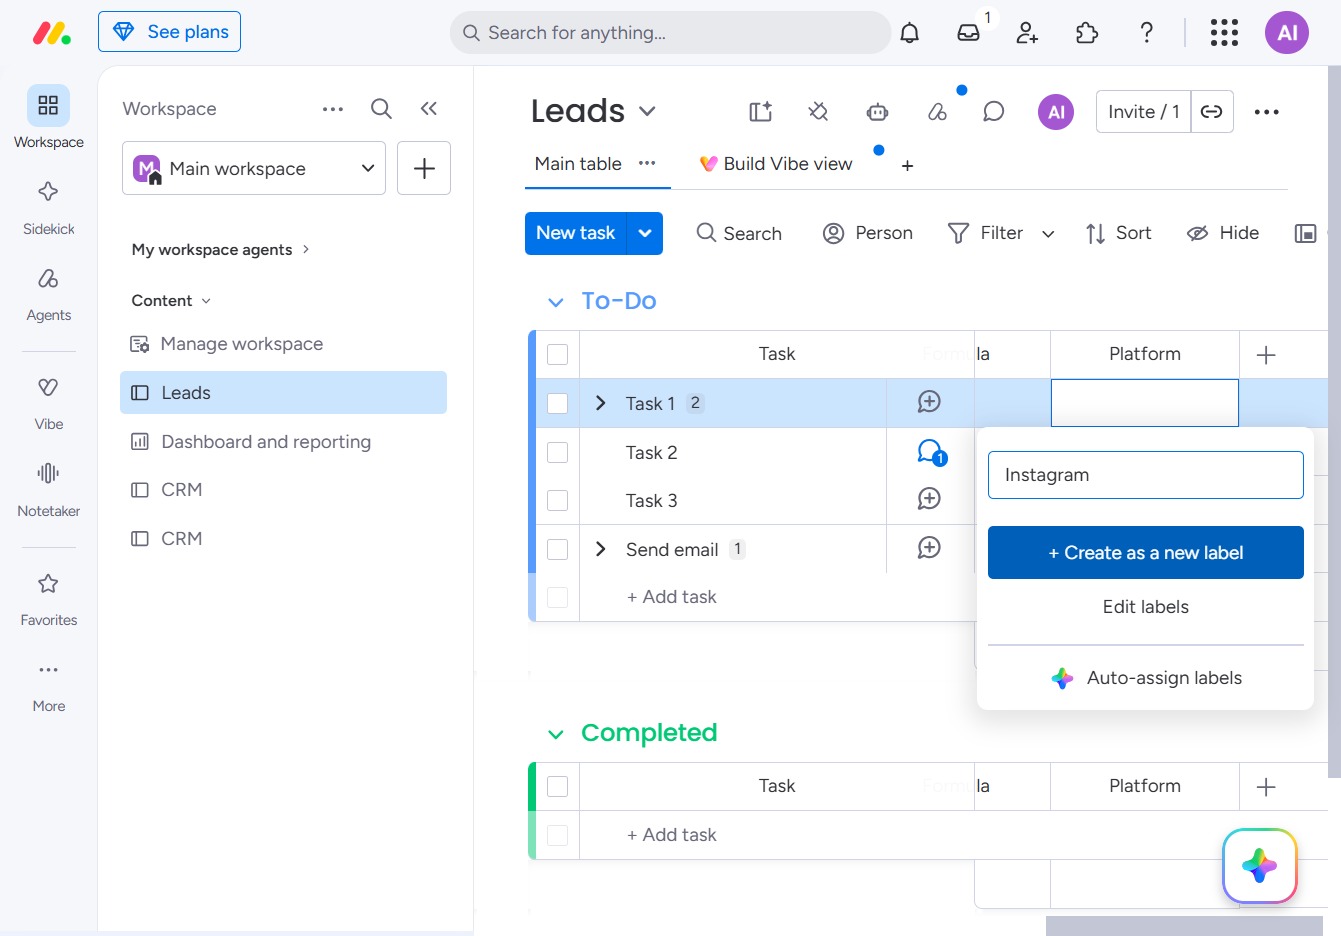Click the label search field containing Instagram
The image size is (1341, 936).
coord(1146,475)
